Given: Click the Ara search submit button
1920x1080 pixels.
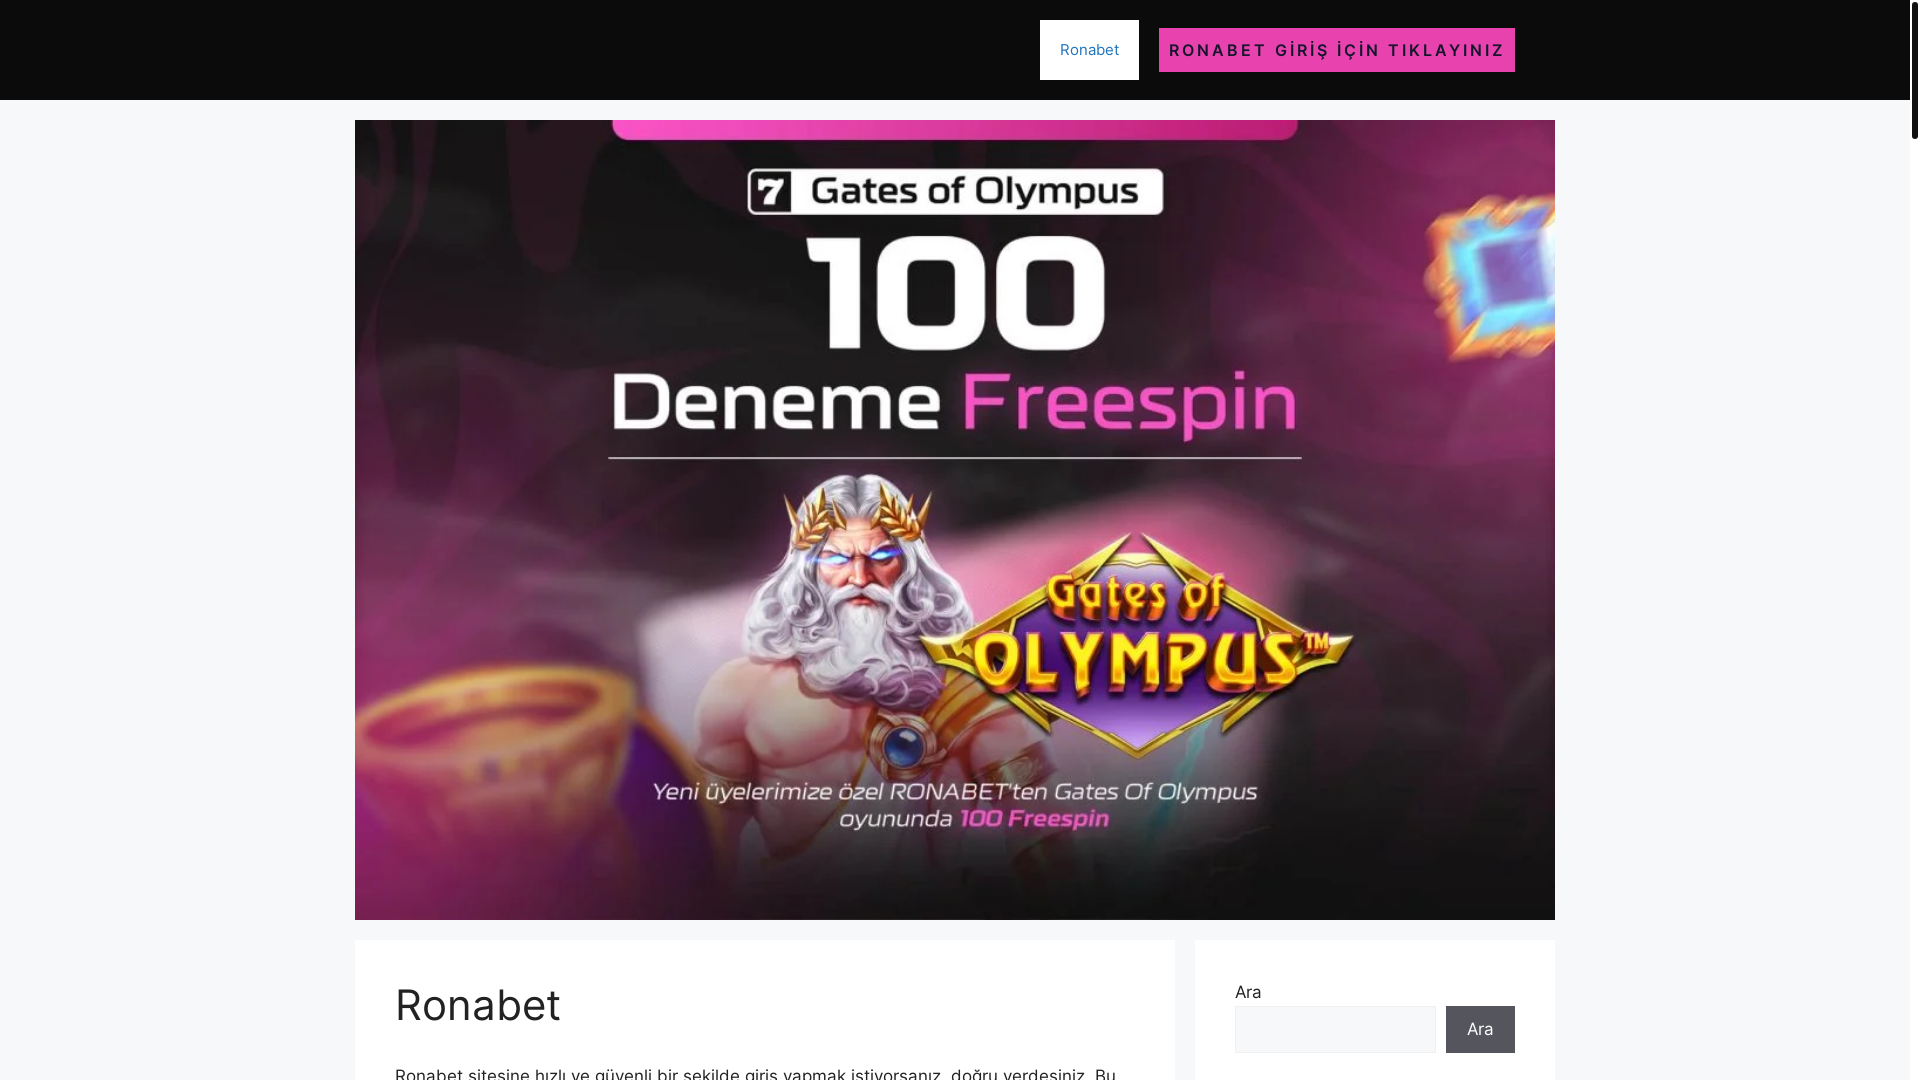Looking at the screenshot, I should (1480, 1029).
